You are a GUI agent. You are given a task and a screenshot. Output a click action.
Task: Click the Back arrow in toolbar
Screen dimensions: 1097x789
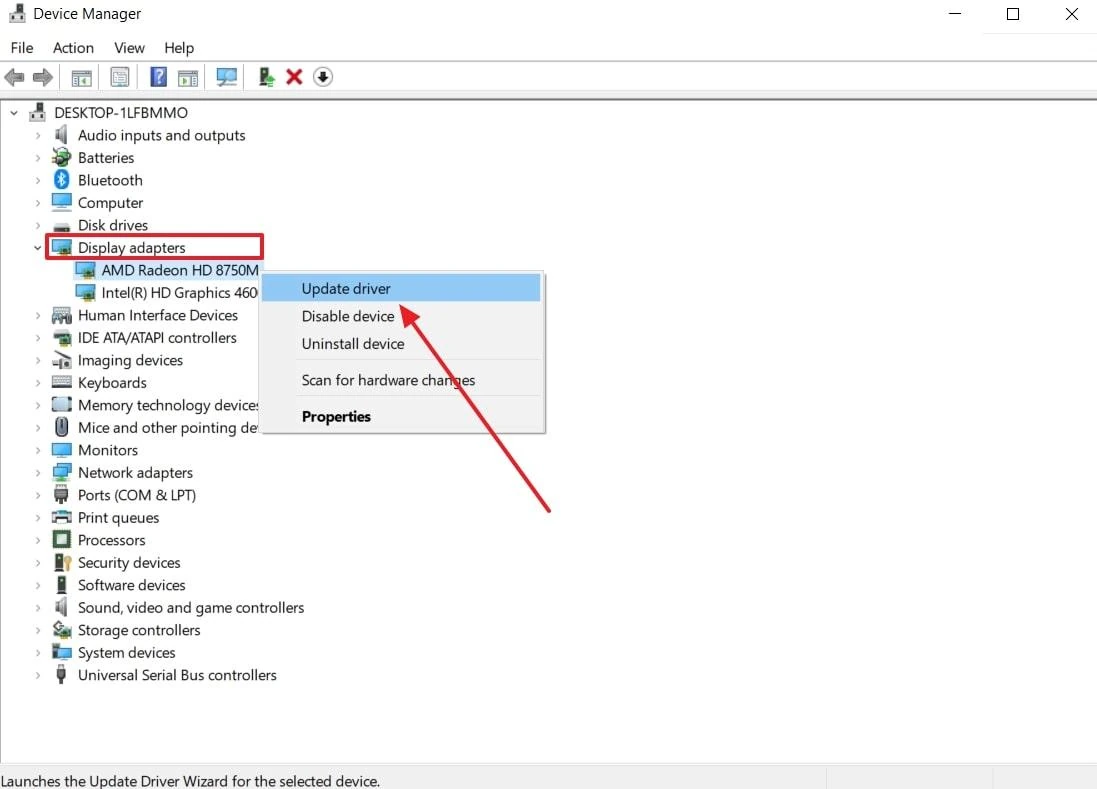(x=15, y=77)
